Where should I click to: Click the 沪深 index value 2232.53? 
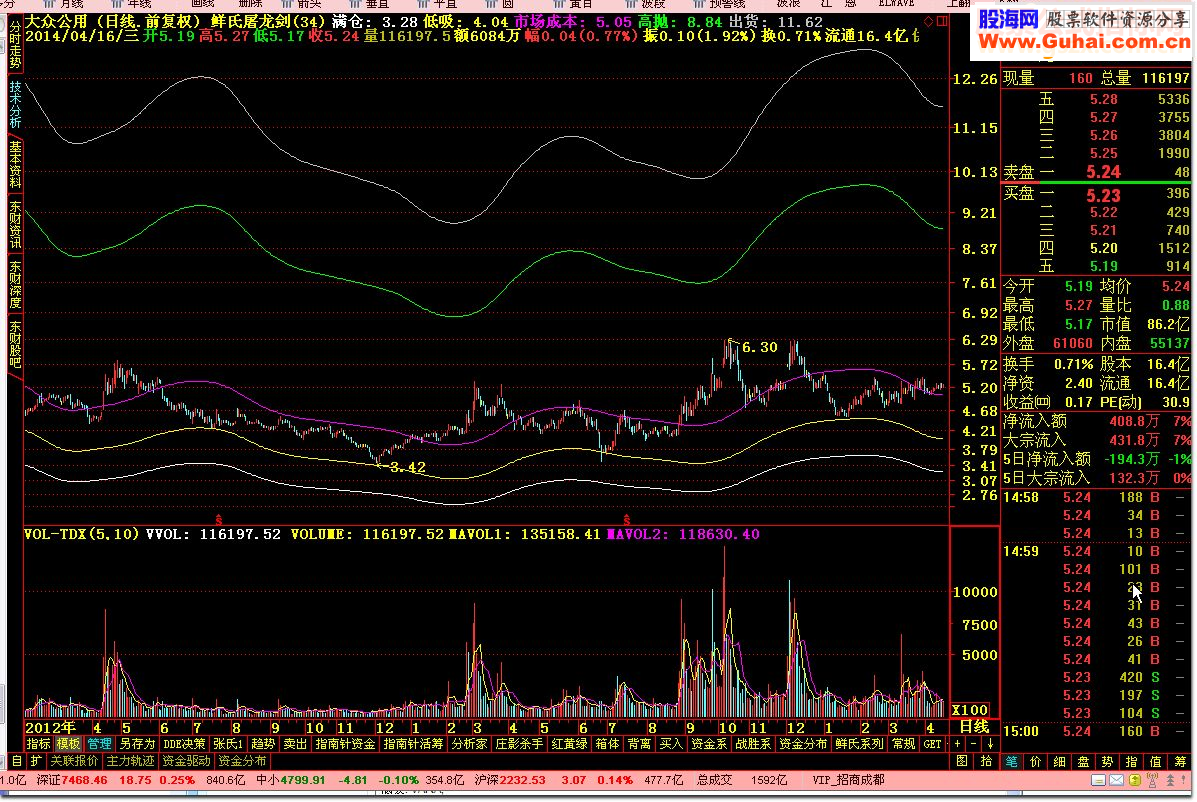[521, 780]
